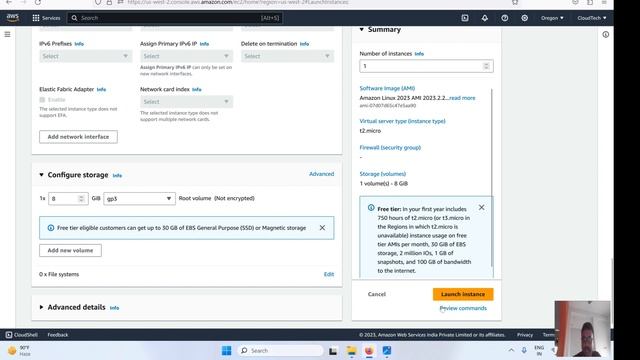Image resolution: width=640 pixels, height=360 pixels.
Task: Open the Firewall (security group) link
Action: (x=390, y=148)
